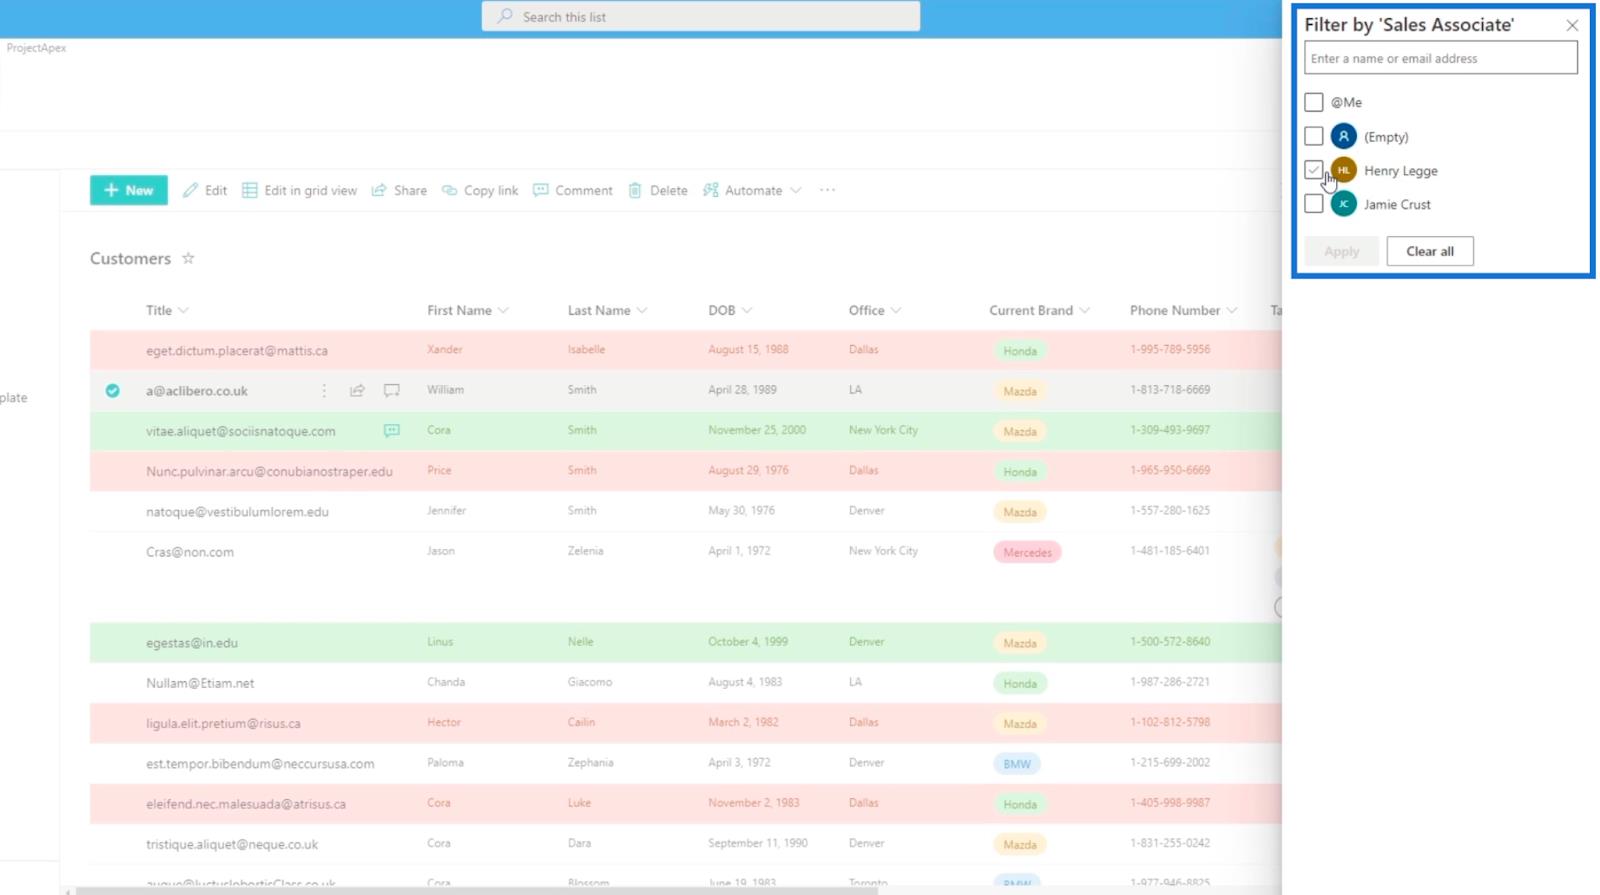This screenshot has height=895, width=1600.
Task: Open the Phone Number column dropdown
Action: [1232, 310]
